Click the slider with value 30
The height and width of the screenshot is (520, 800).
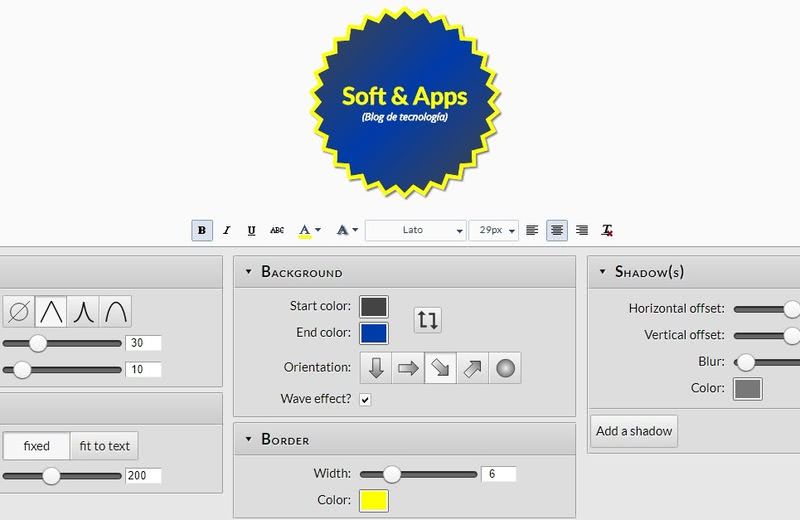tap(62, 343)
